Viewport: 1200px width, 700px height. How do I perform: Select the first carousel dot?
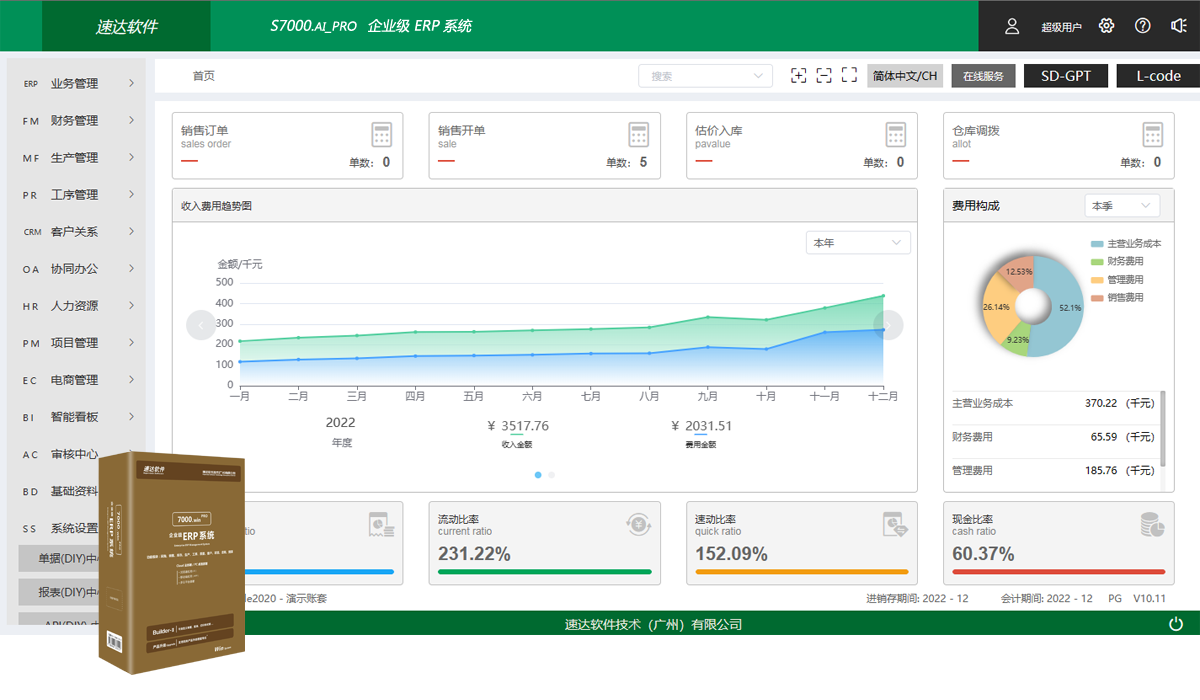[x=538, y=475]
